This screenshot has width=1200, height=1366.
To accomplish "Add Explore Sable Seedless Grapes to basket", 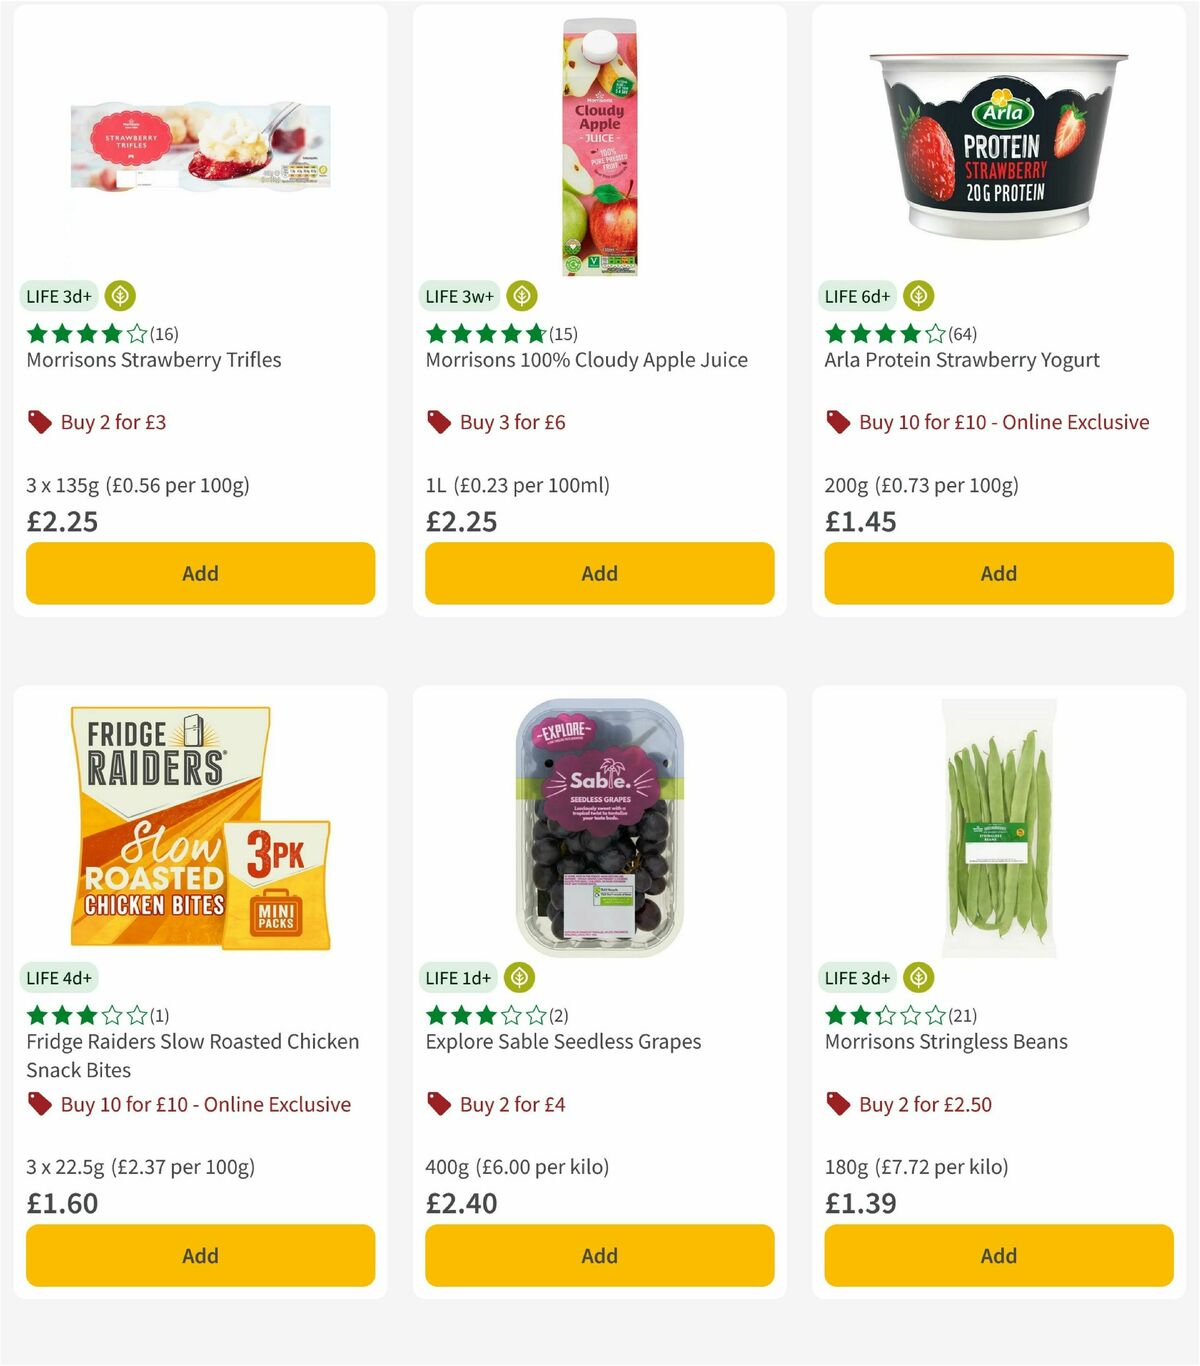I will (x=598, y=1255).
